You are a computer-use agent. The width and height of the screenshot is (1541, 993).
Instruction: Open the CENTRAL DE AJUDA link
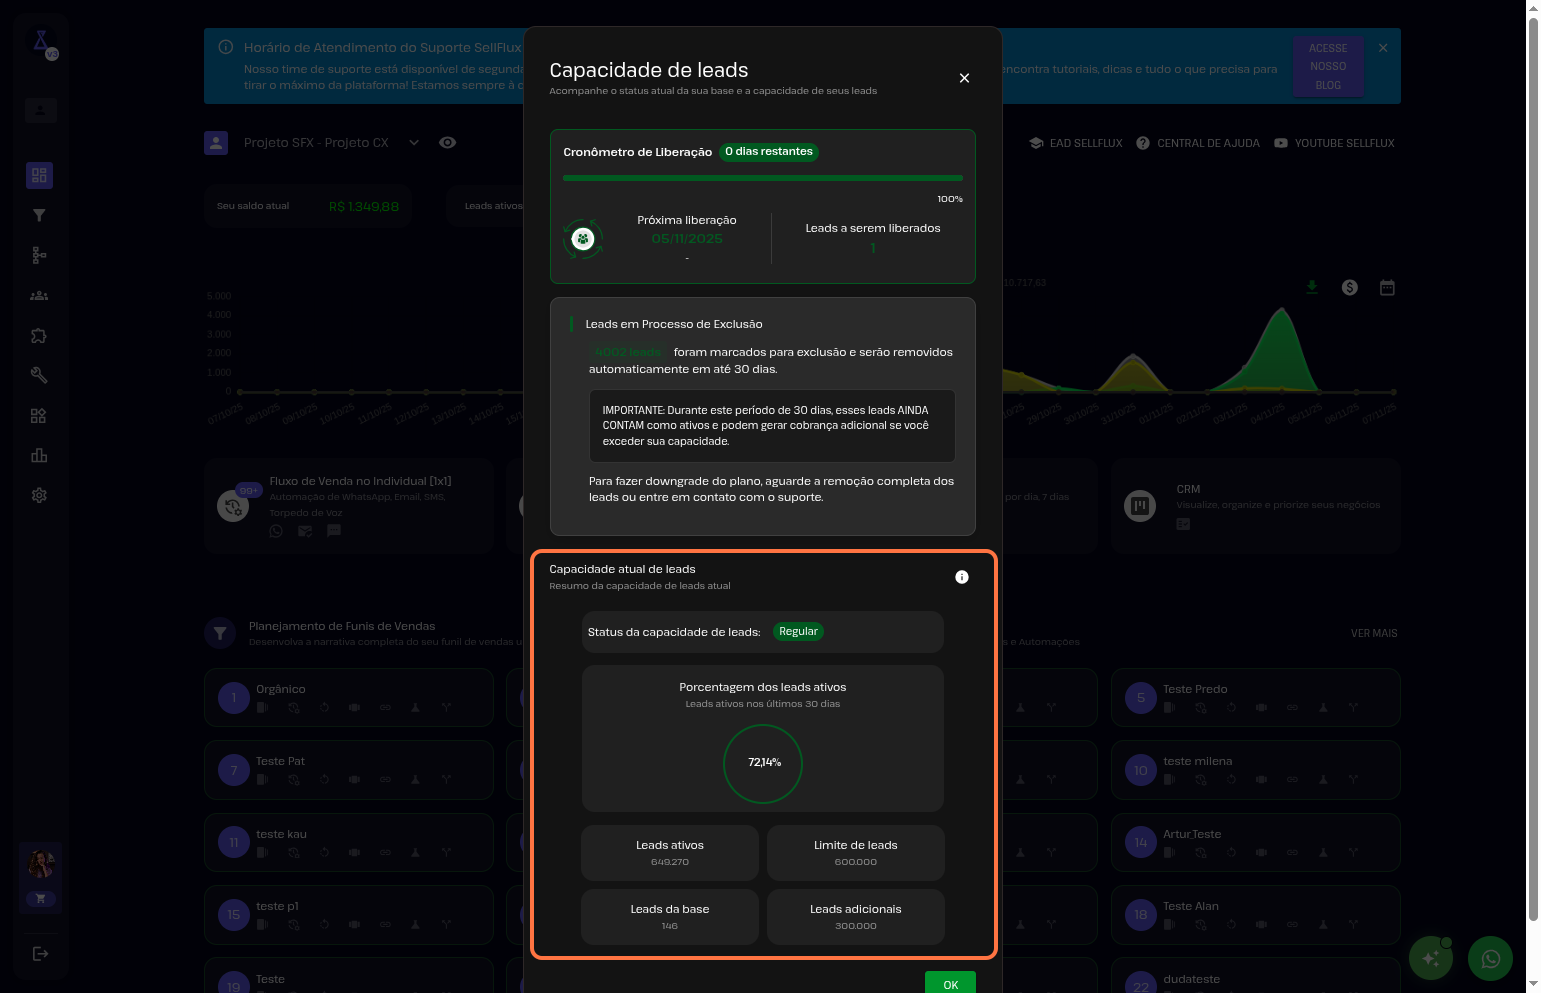[1198, 143]
